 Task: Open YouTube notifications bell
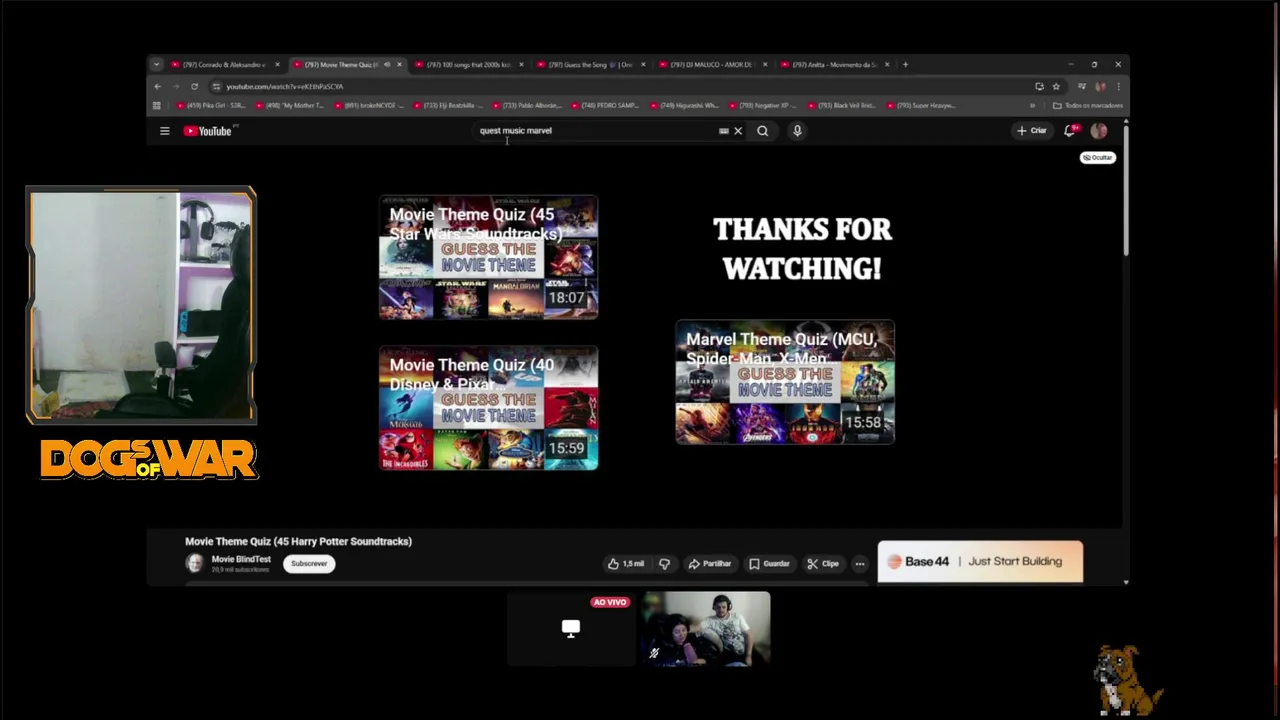[x=1070, y=130]
